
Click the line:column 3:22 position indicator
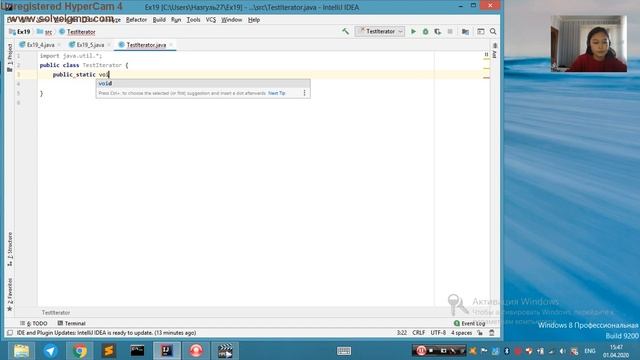click(x=402, y=333)
